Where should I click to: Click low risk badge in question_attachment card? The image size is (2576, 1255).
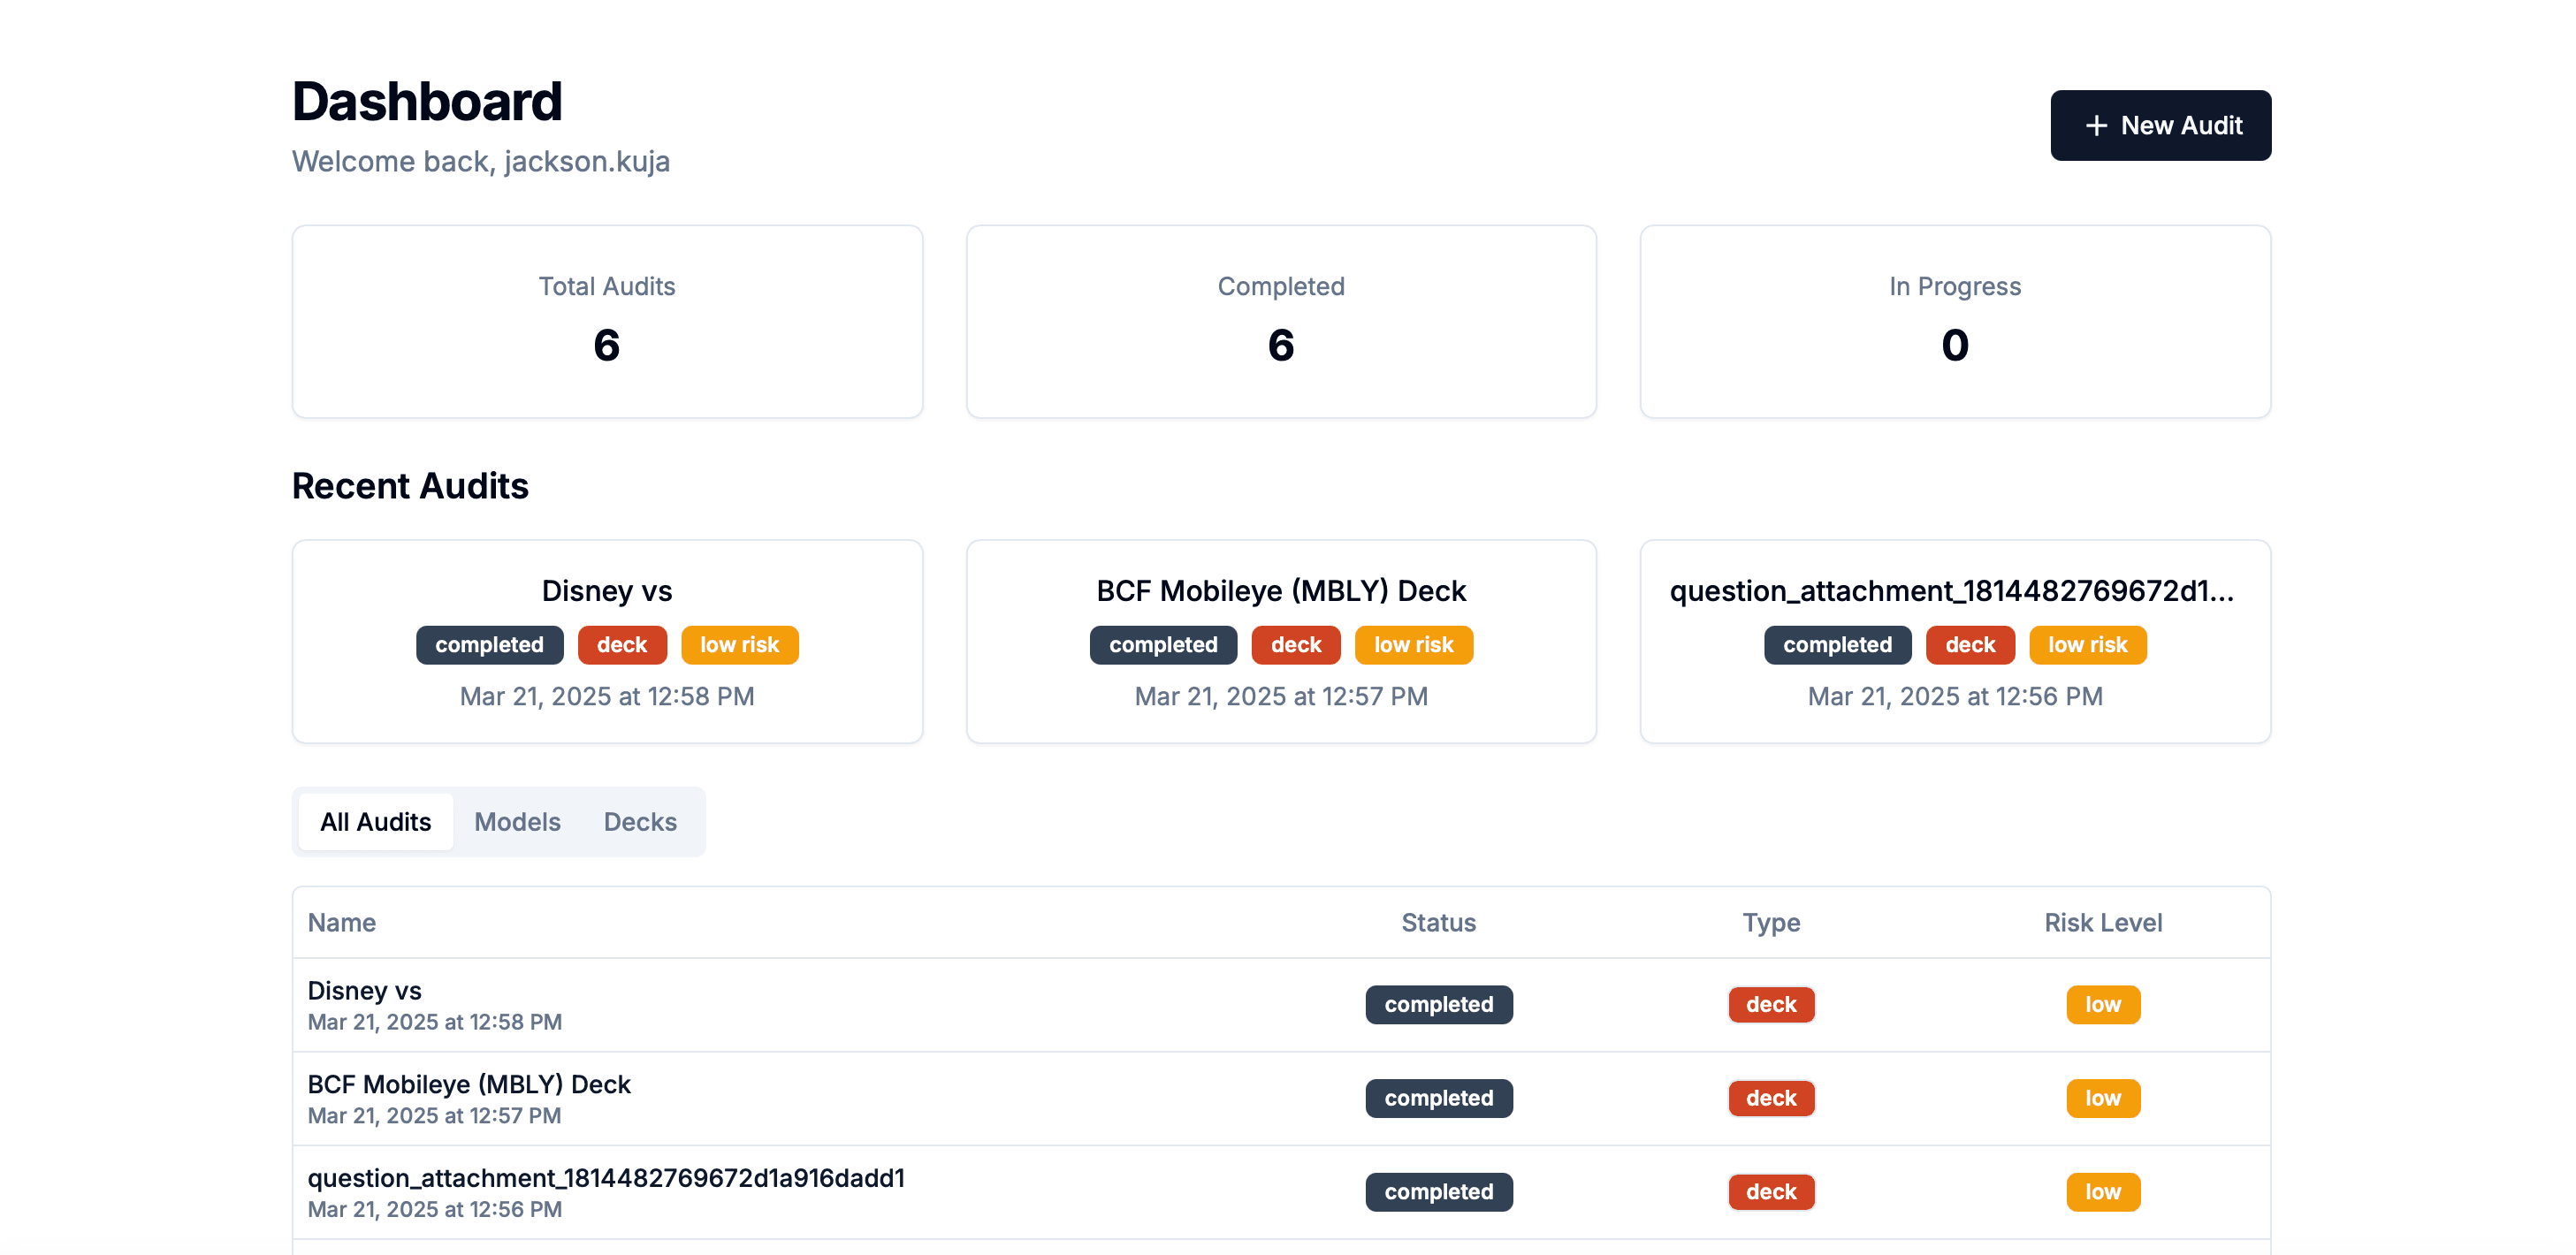(2087, 646)
